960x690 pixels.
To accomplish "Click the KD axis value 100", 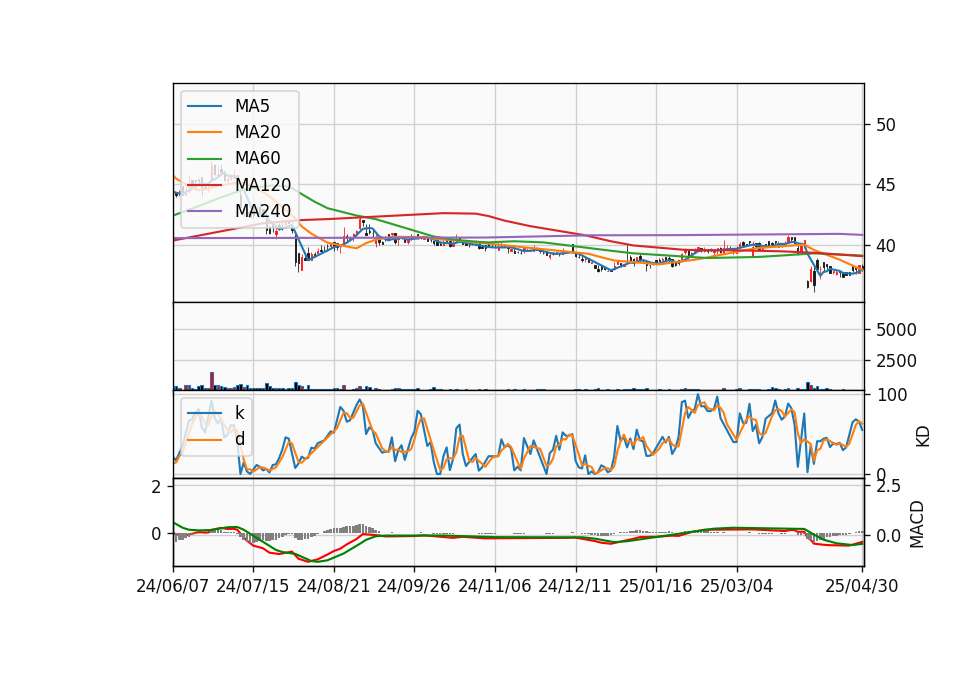I will click(x=891, y=395).
